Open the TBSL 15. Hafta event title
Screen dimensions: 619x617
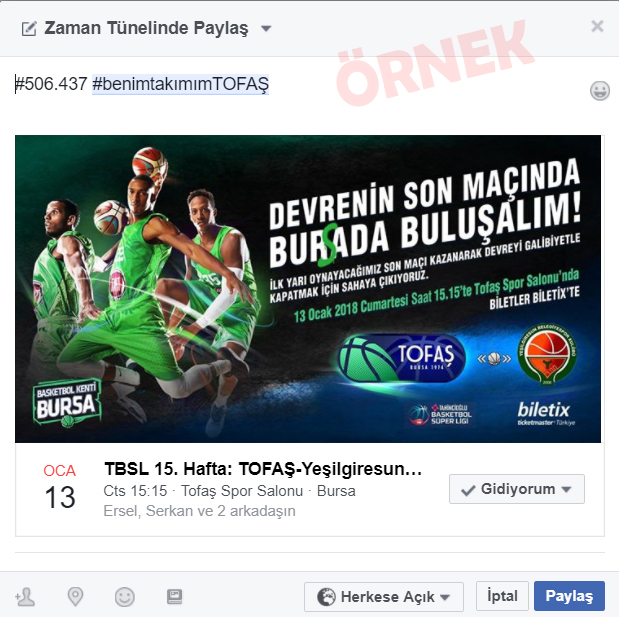(263, 469)
